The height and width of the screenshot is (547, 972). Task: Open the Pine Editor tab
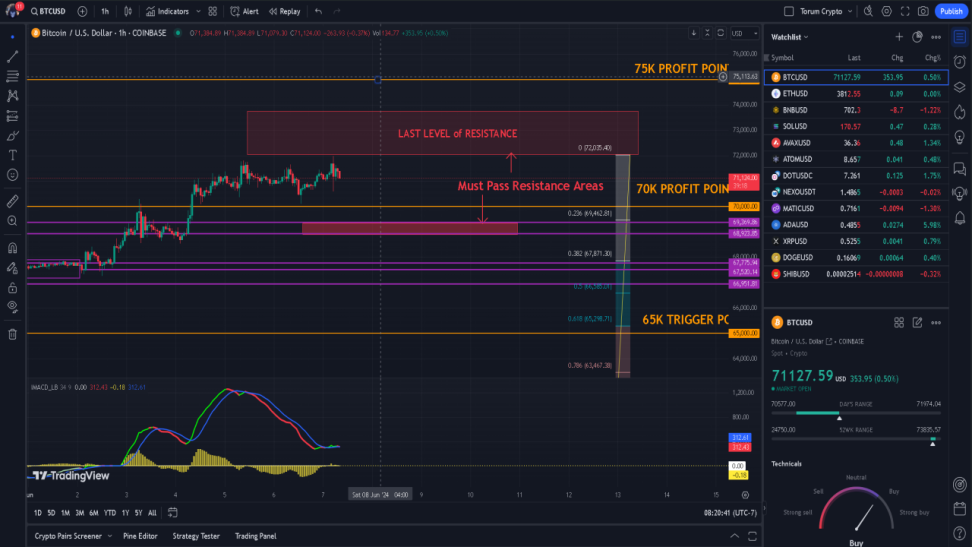click(x=140, y=536)
